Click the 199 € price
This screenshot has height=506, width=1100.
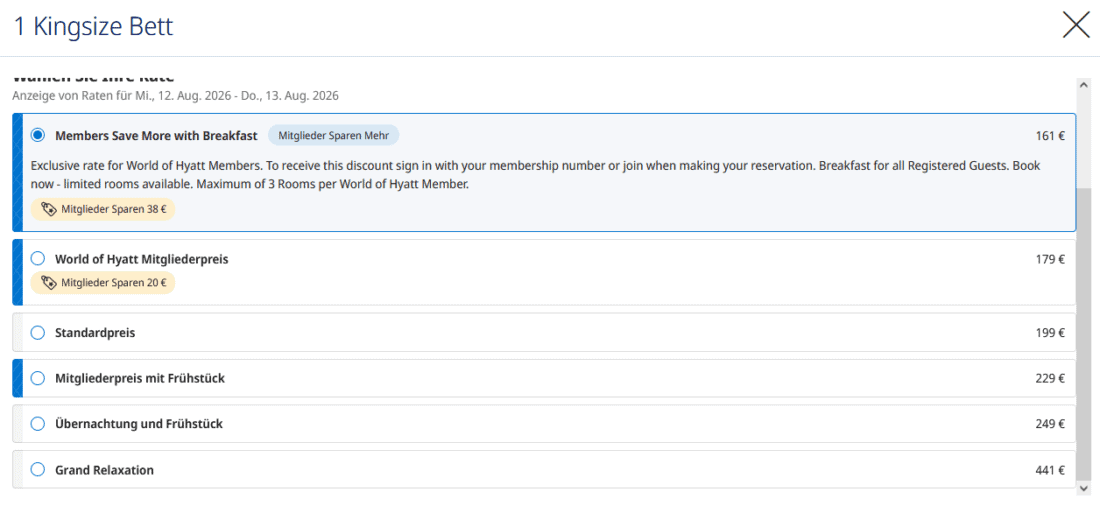1049,333
